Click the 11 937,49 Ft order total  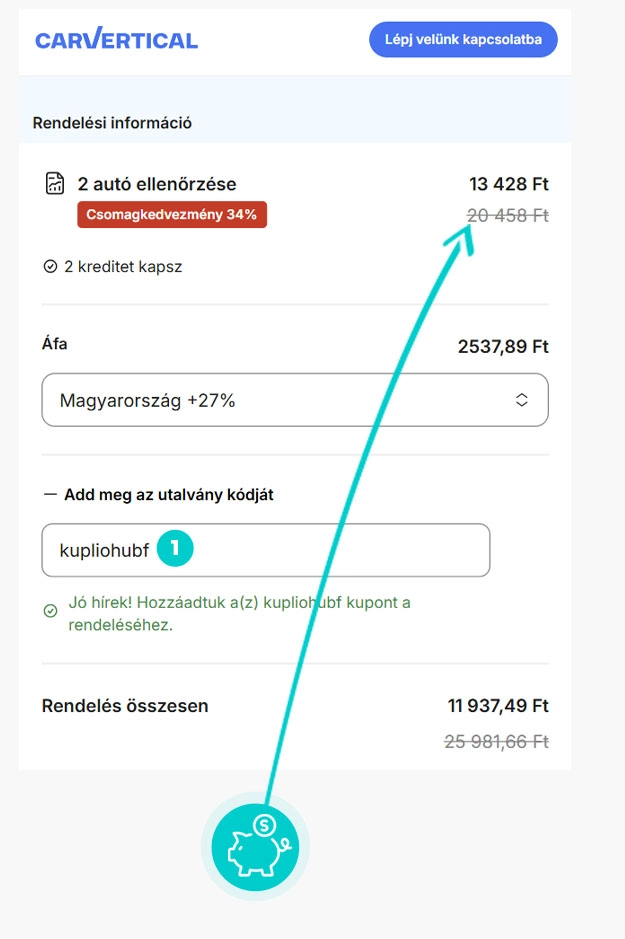point(498,706)
